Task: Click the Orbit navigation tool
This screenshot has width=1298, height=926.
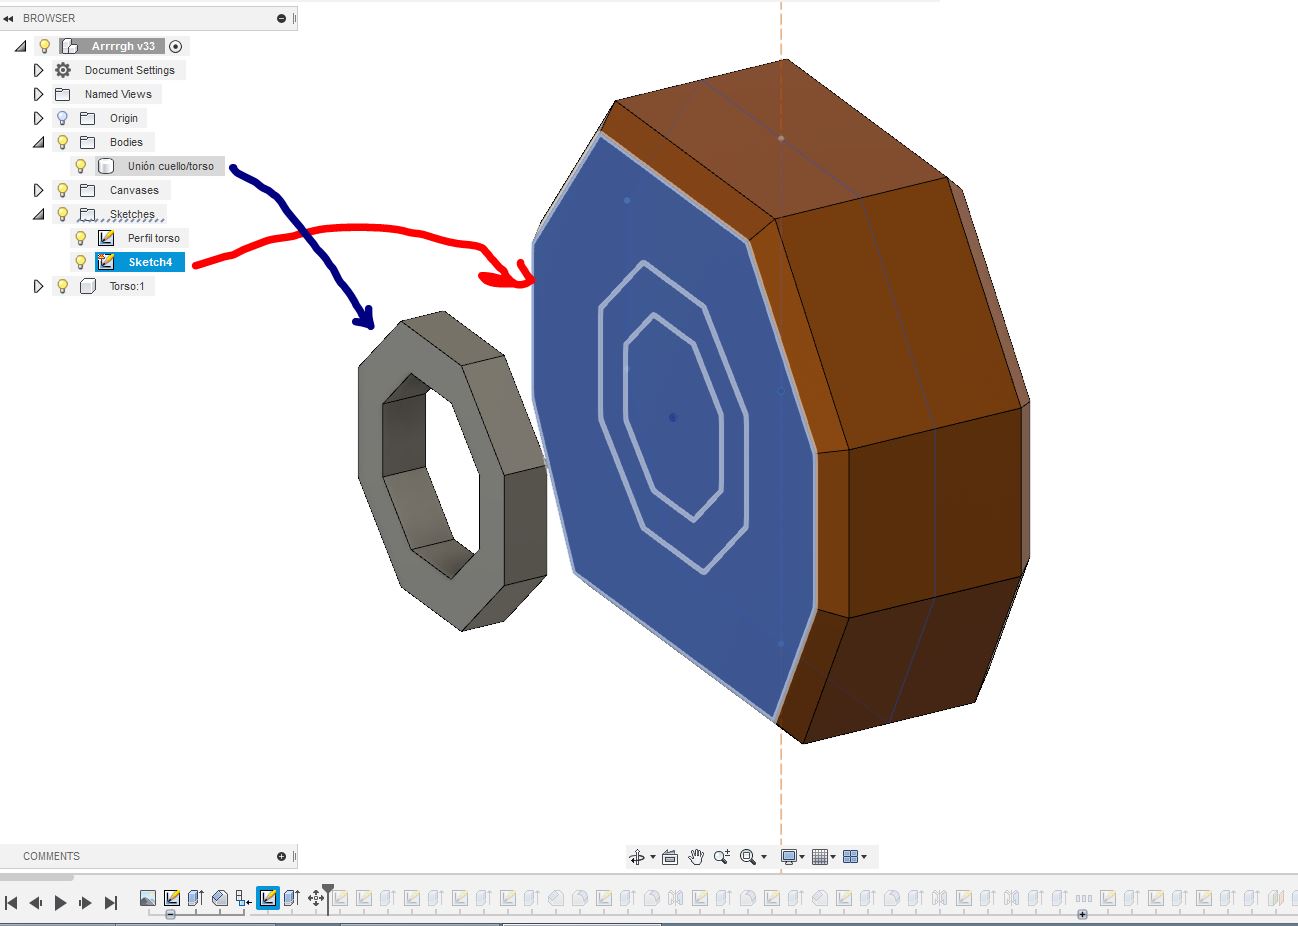Action: click(636, 857)
